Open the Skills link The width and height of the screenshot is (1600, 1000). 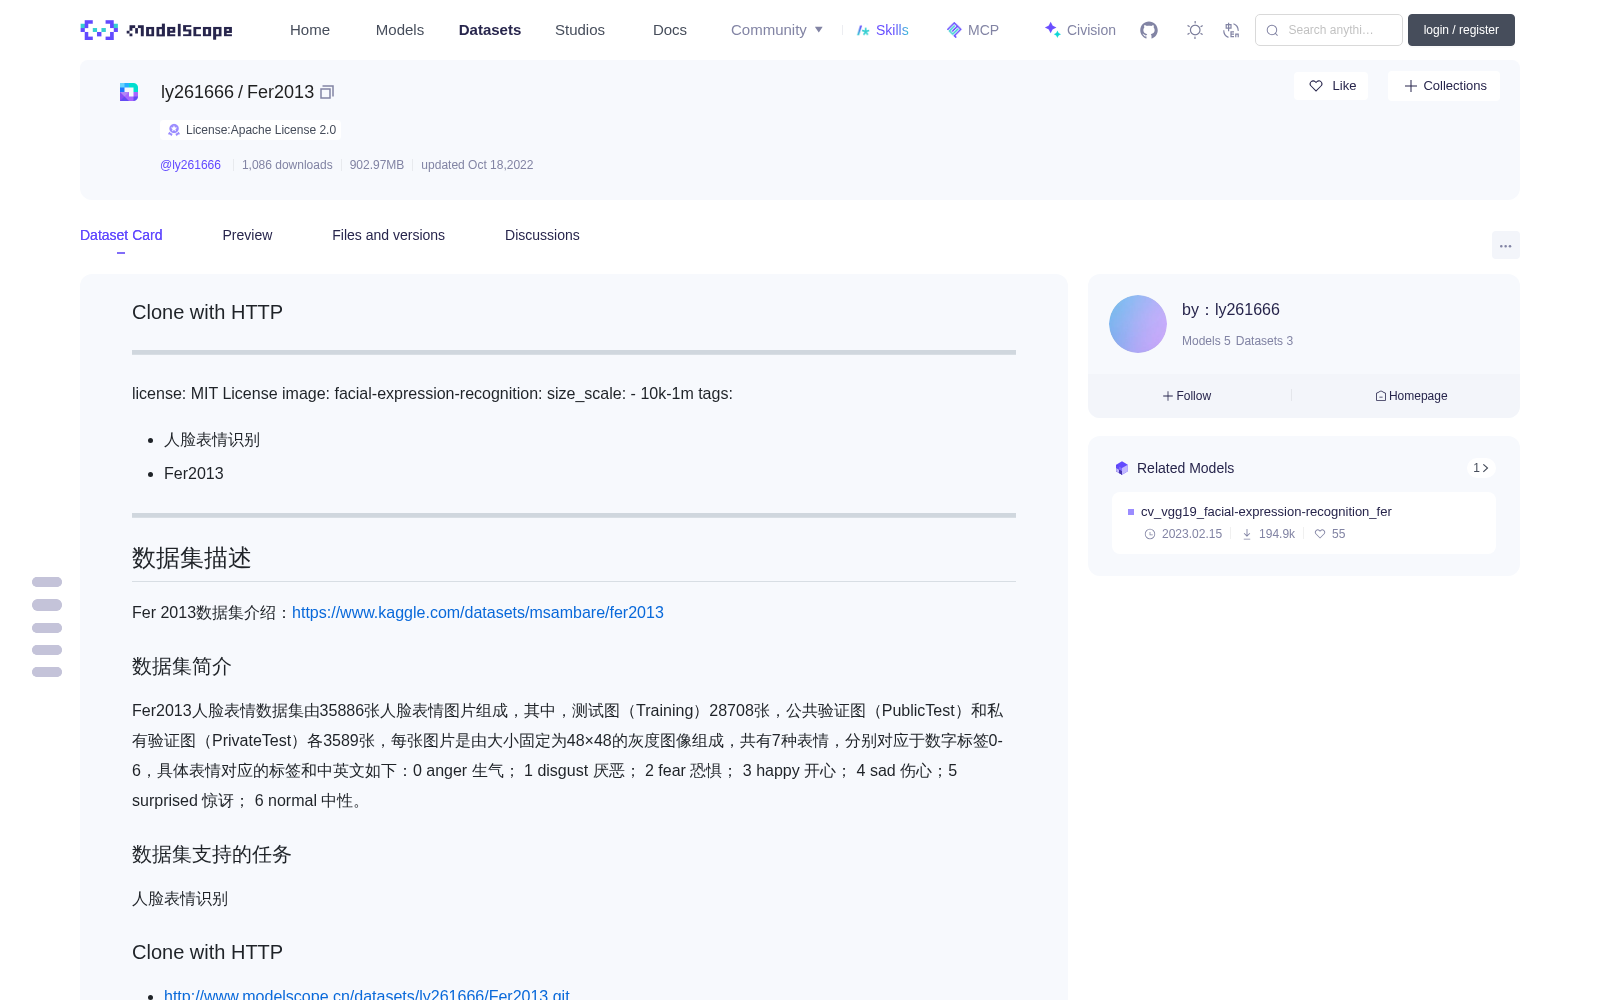click(883, 30)
